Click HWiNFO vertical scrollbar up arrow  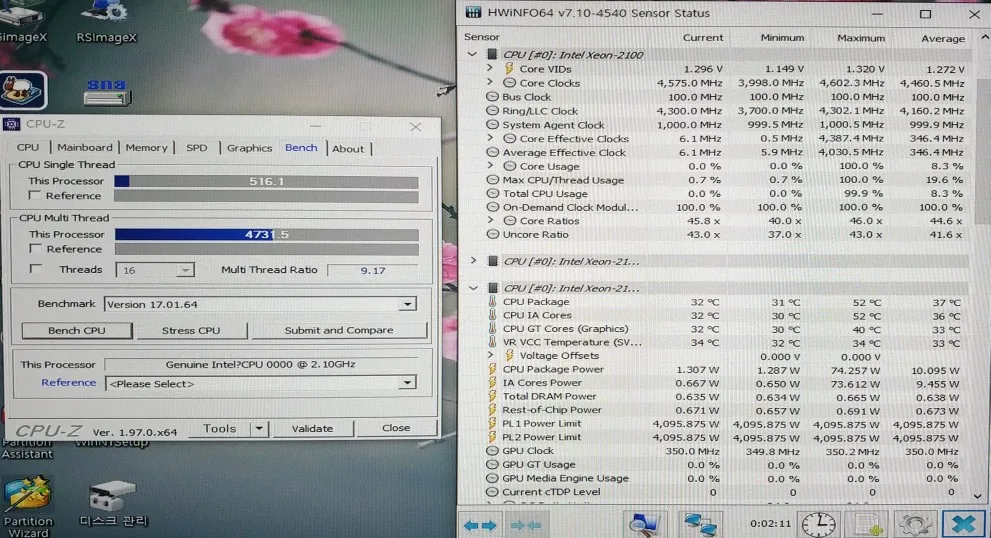pyautogui.click(x=985, y=37)
